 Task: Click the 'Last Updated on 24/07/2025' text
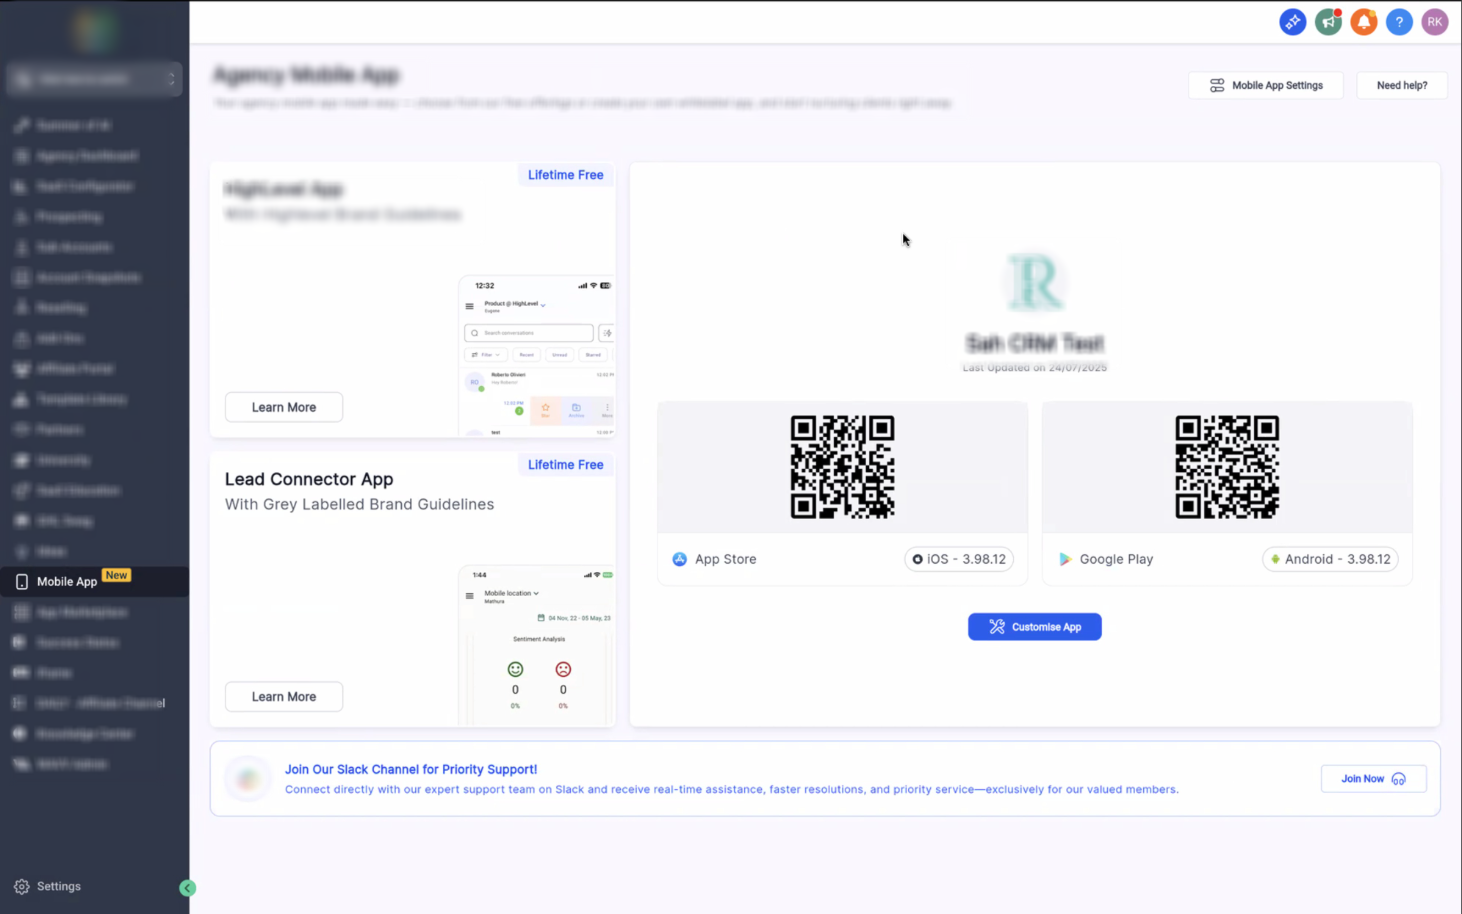(x=1035, y=368)
